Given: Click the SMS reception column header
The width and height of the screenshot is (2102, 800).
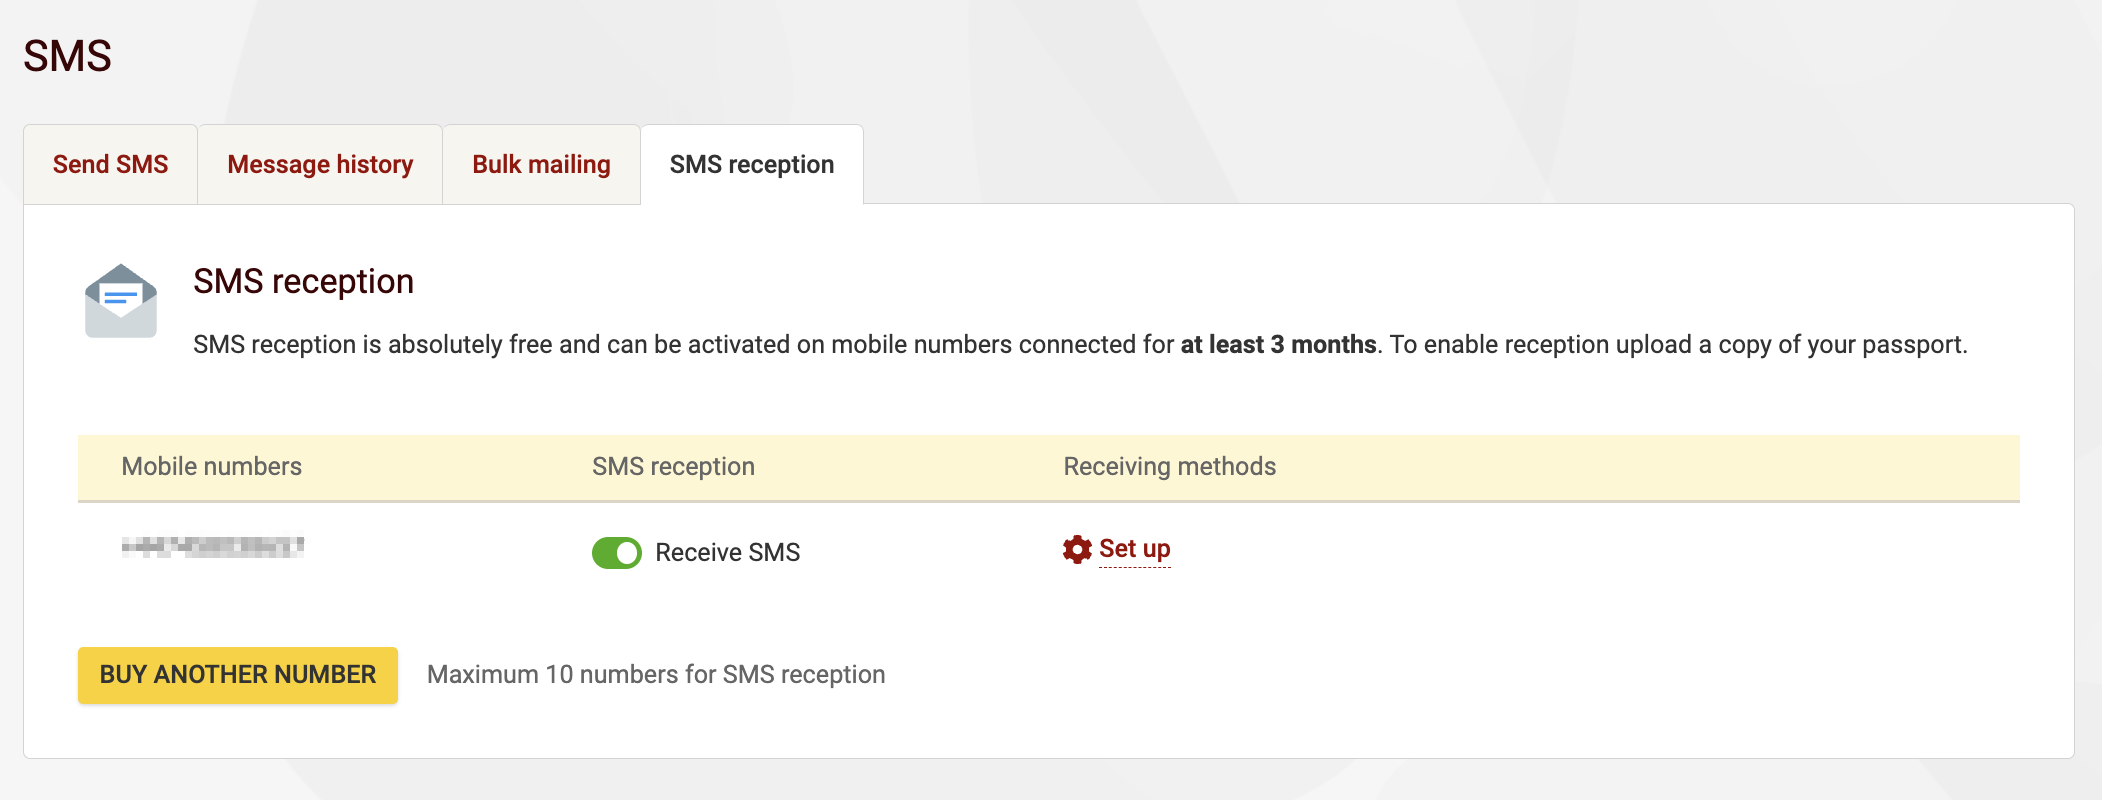Looking at the screenshot, I should coord(673,466).
